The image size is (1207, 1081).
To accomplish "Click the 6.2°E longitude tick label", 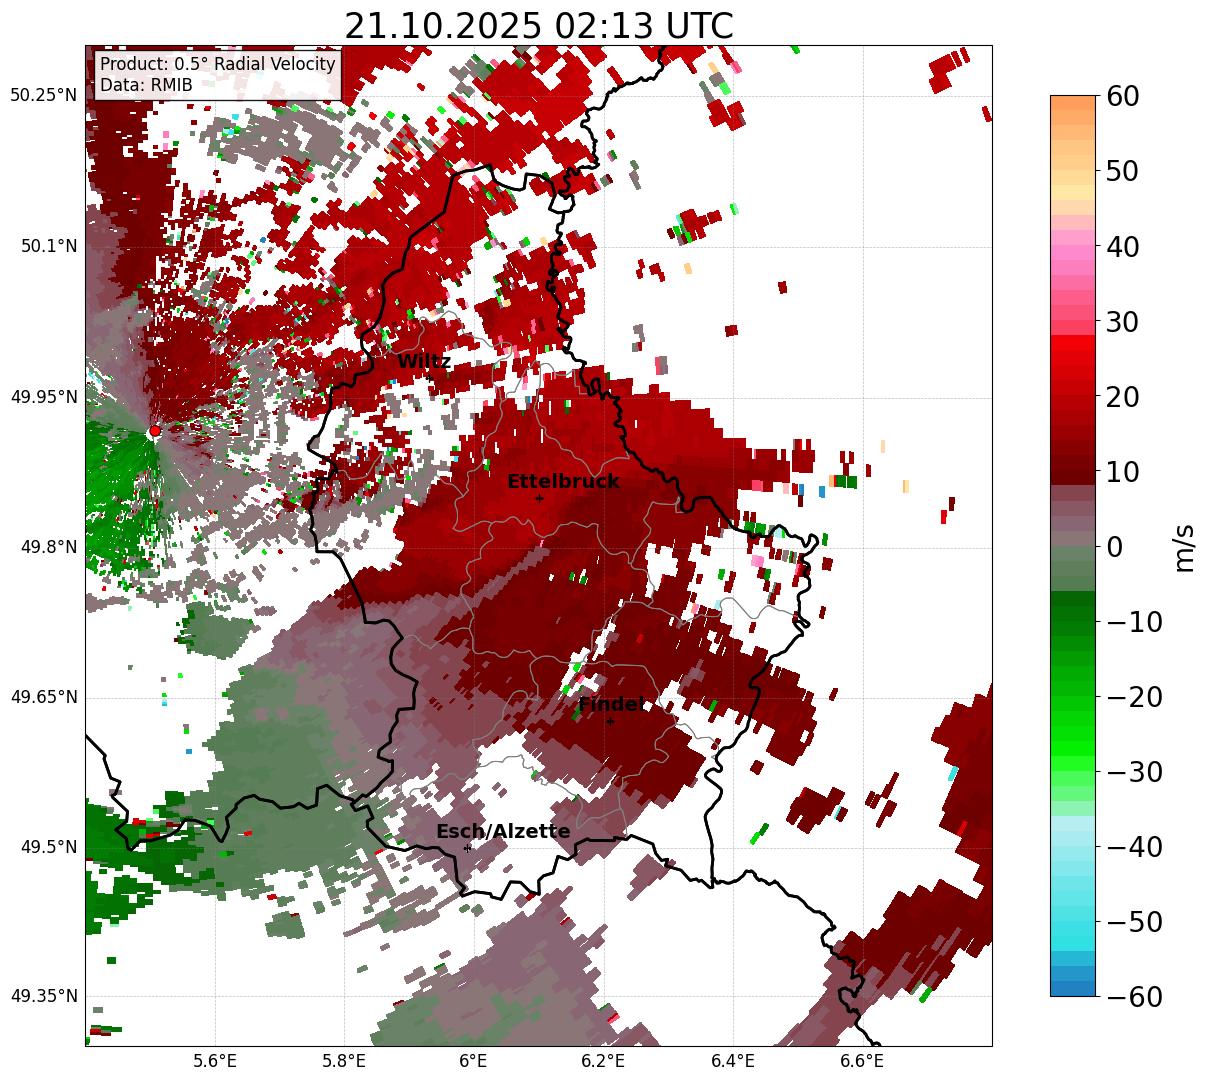I will 604,1061.
